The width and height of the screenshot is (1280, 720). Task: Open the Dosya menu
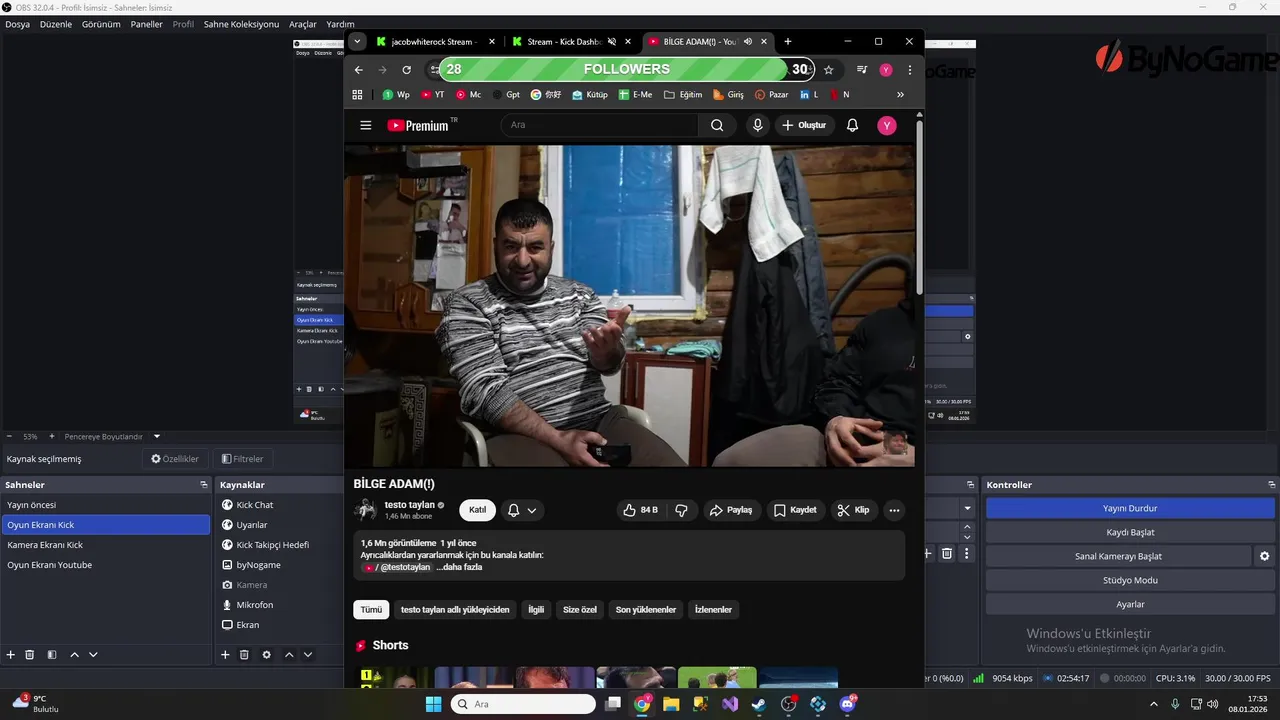[17, 24]
